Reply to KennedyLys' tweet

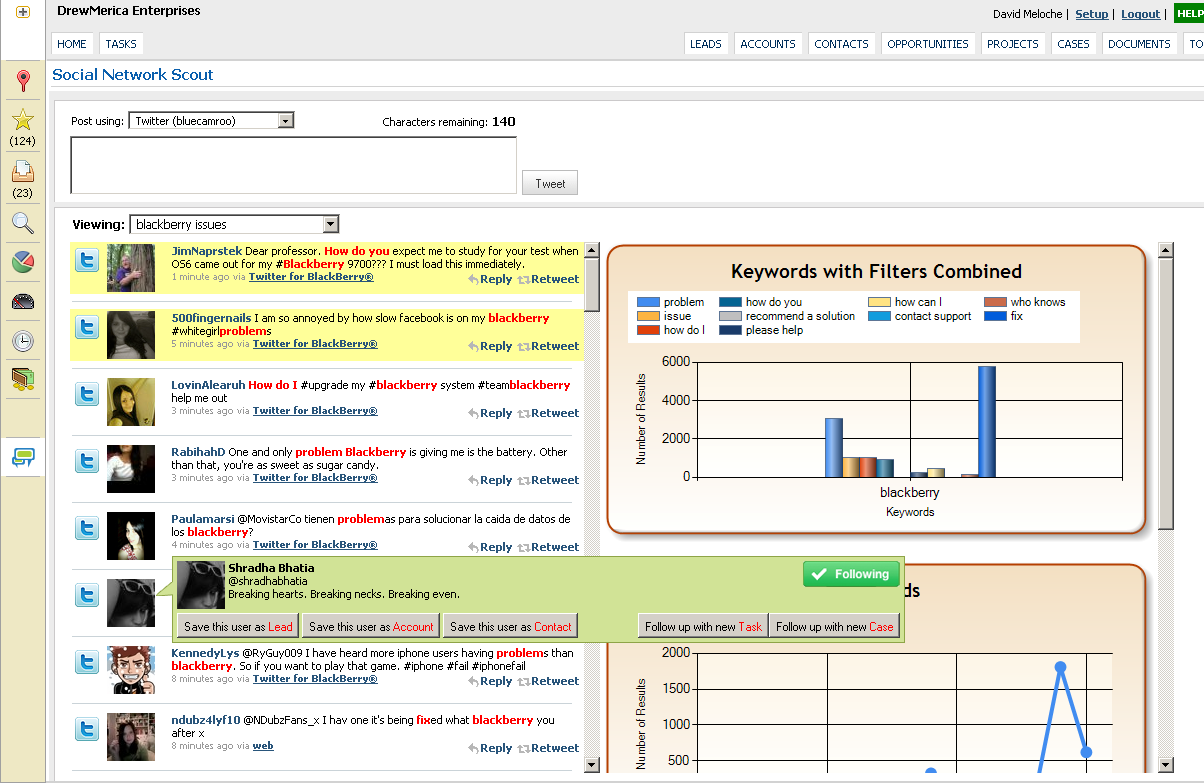[x=490, y=681]
